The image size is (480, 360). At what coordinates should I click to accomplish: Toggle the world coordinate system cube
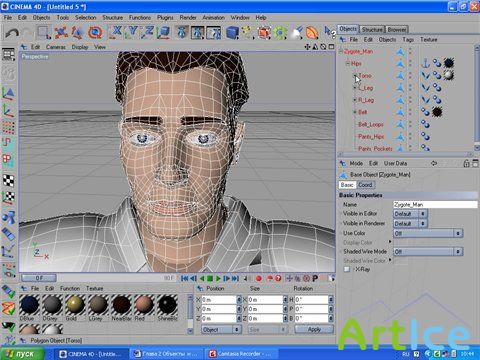[x=164, y=32]
